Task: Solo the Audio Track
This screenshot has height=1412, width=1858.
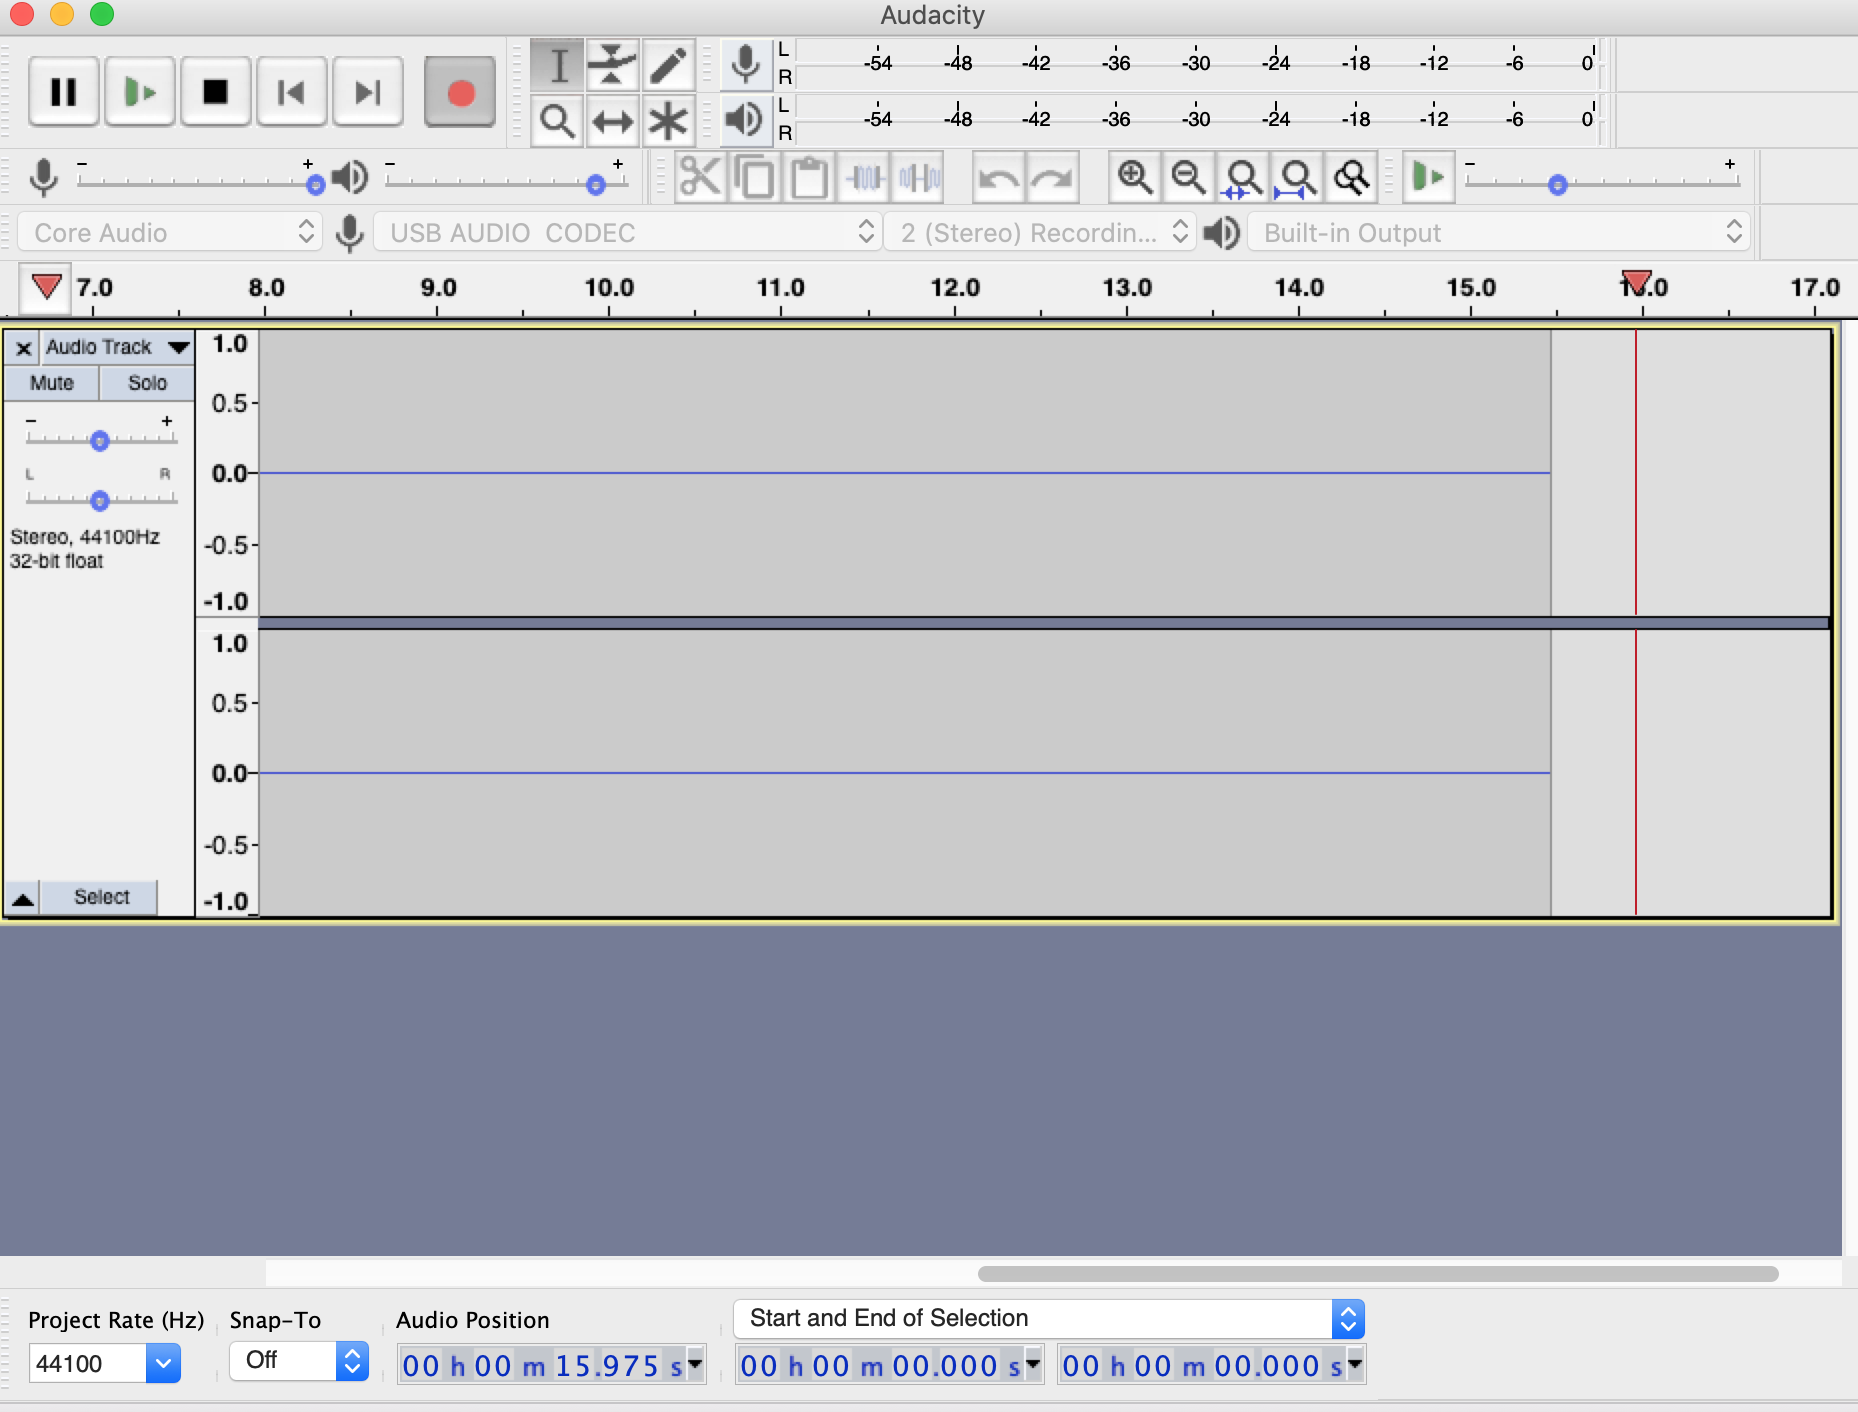Action: click(147, 383)
